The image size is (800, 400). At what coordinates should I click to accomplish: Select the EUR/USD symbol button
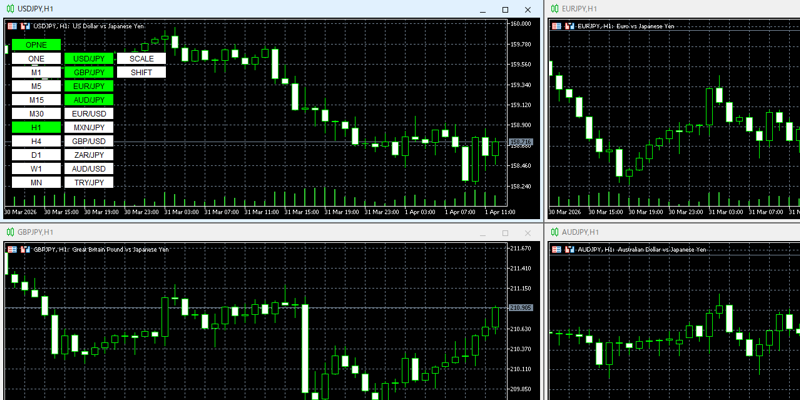pos(89,114)
